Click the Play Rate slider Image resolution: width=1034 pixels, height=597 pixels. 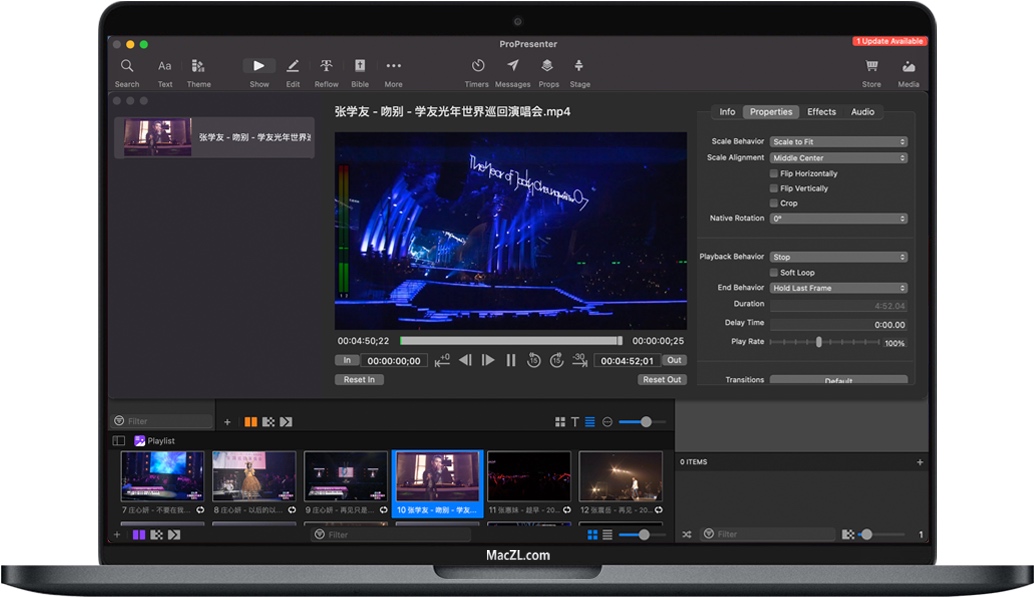pos(824,342)
